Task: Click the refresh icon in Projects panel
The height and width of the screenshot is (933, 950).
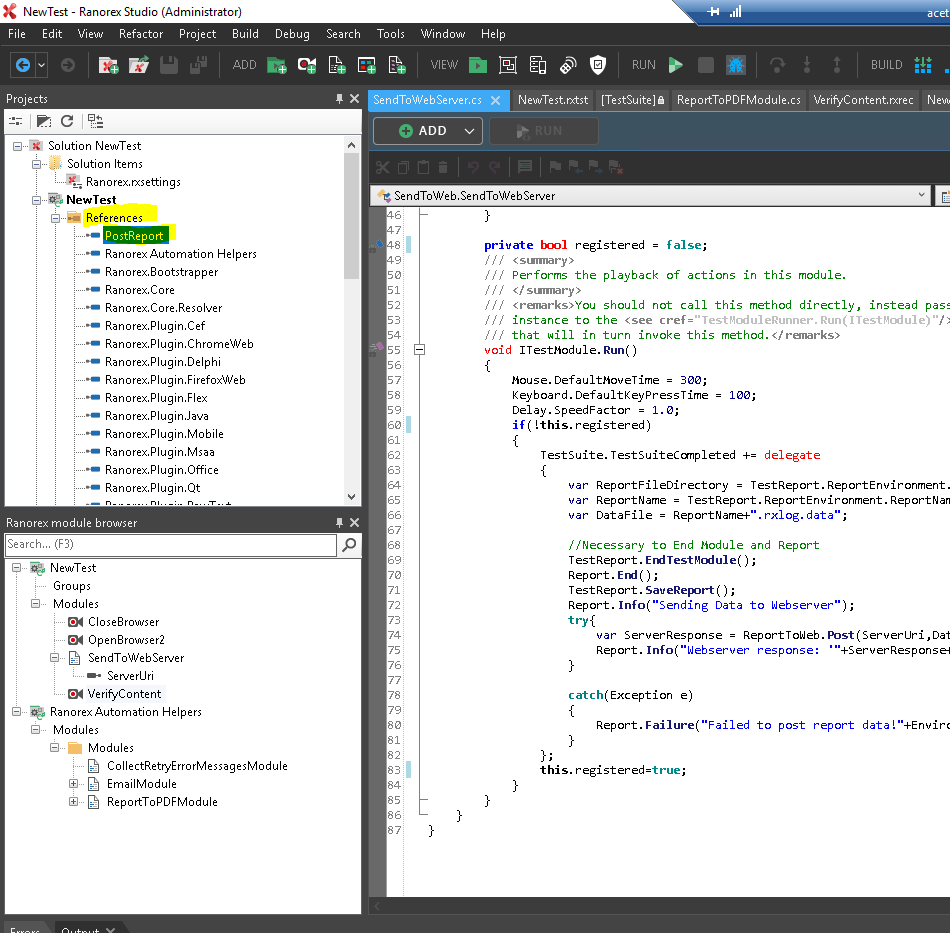Action: pyautogui.click(x=67, y=121)
